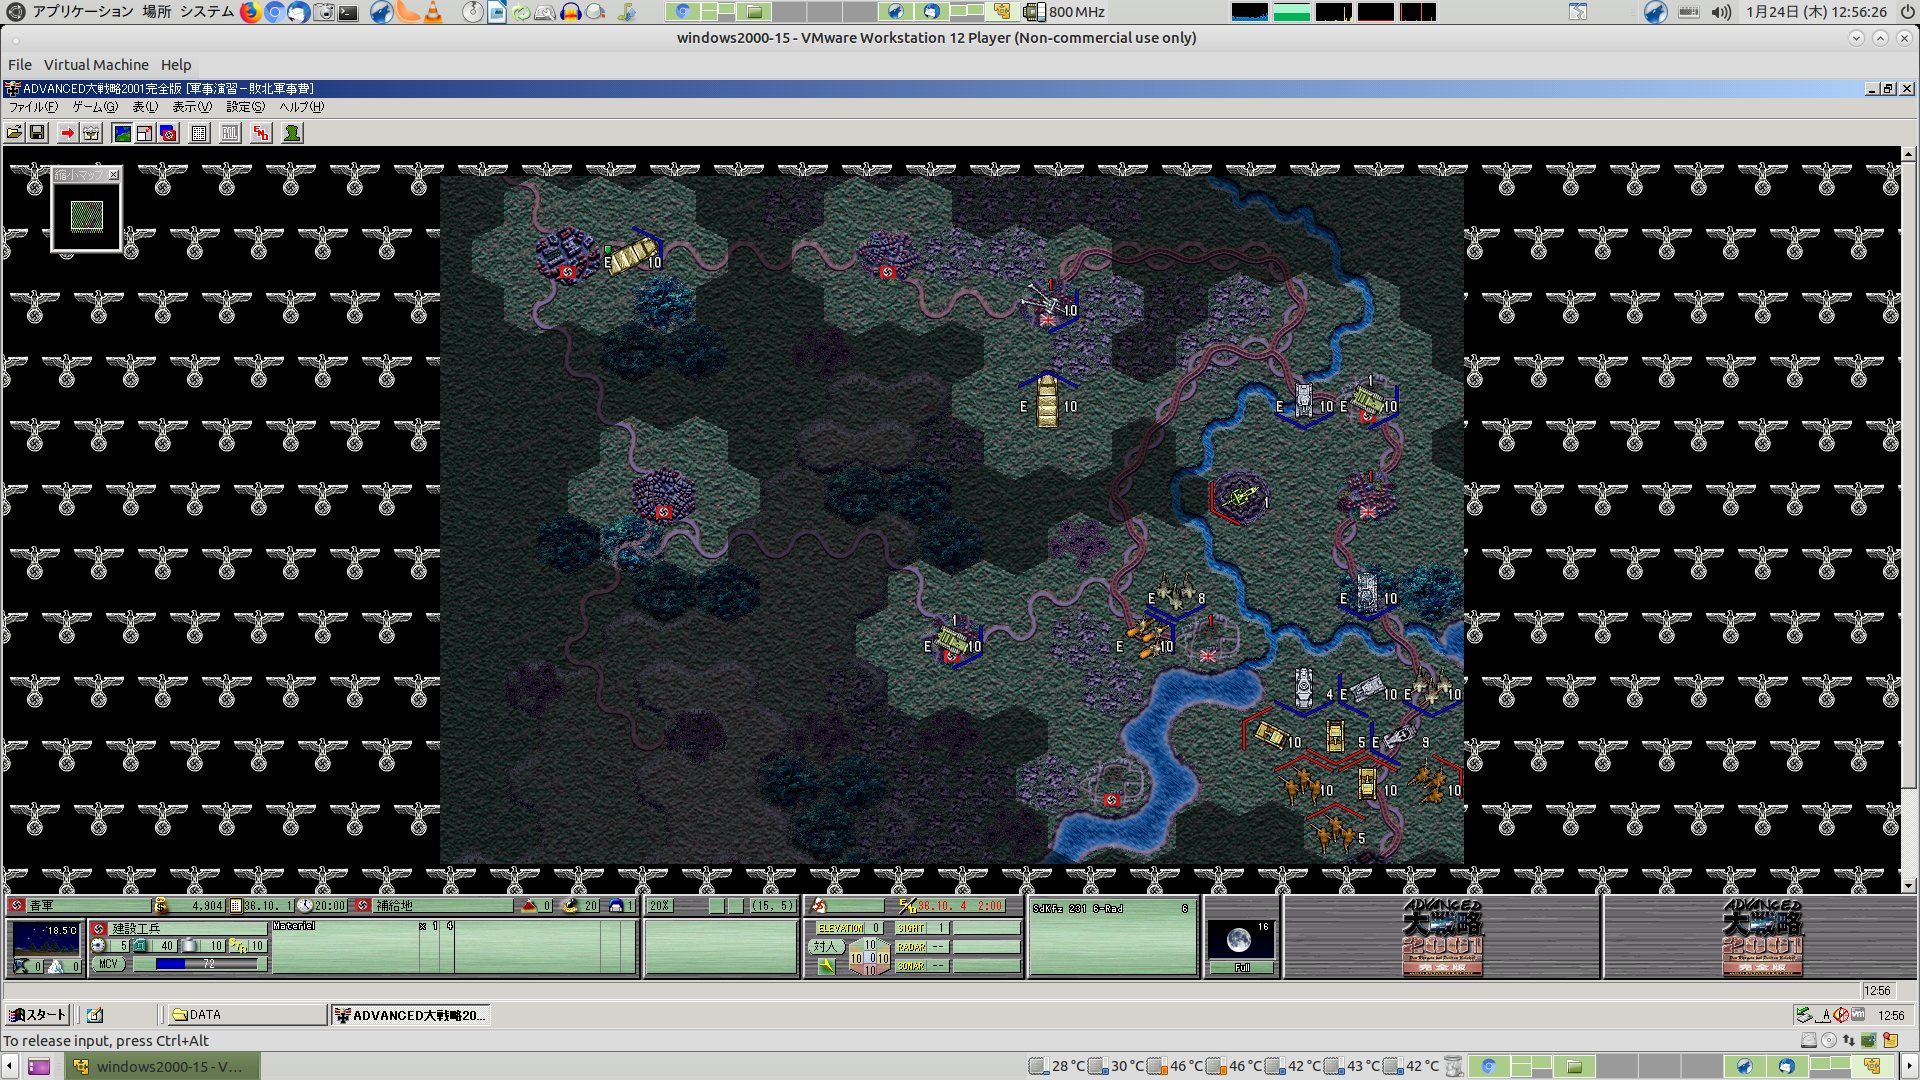Viewport: 1920px width, 1080px height.
Task: Expand the 表示(V) menu
Action: pyautogui.click(x=191, y=107)
